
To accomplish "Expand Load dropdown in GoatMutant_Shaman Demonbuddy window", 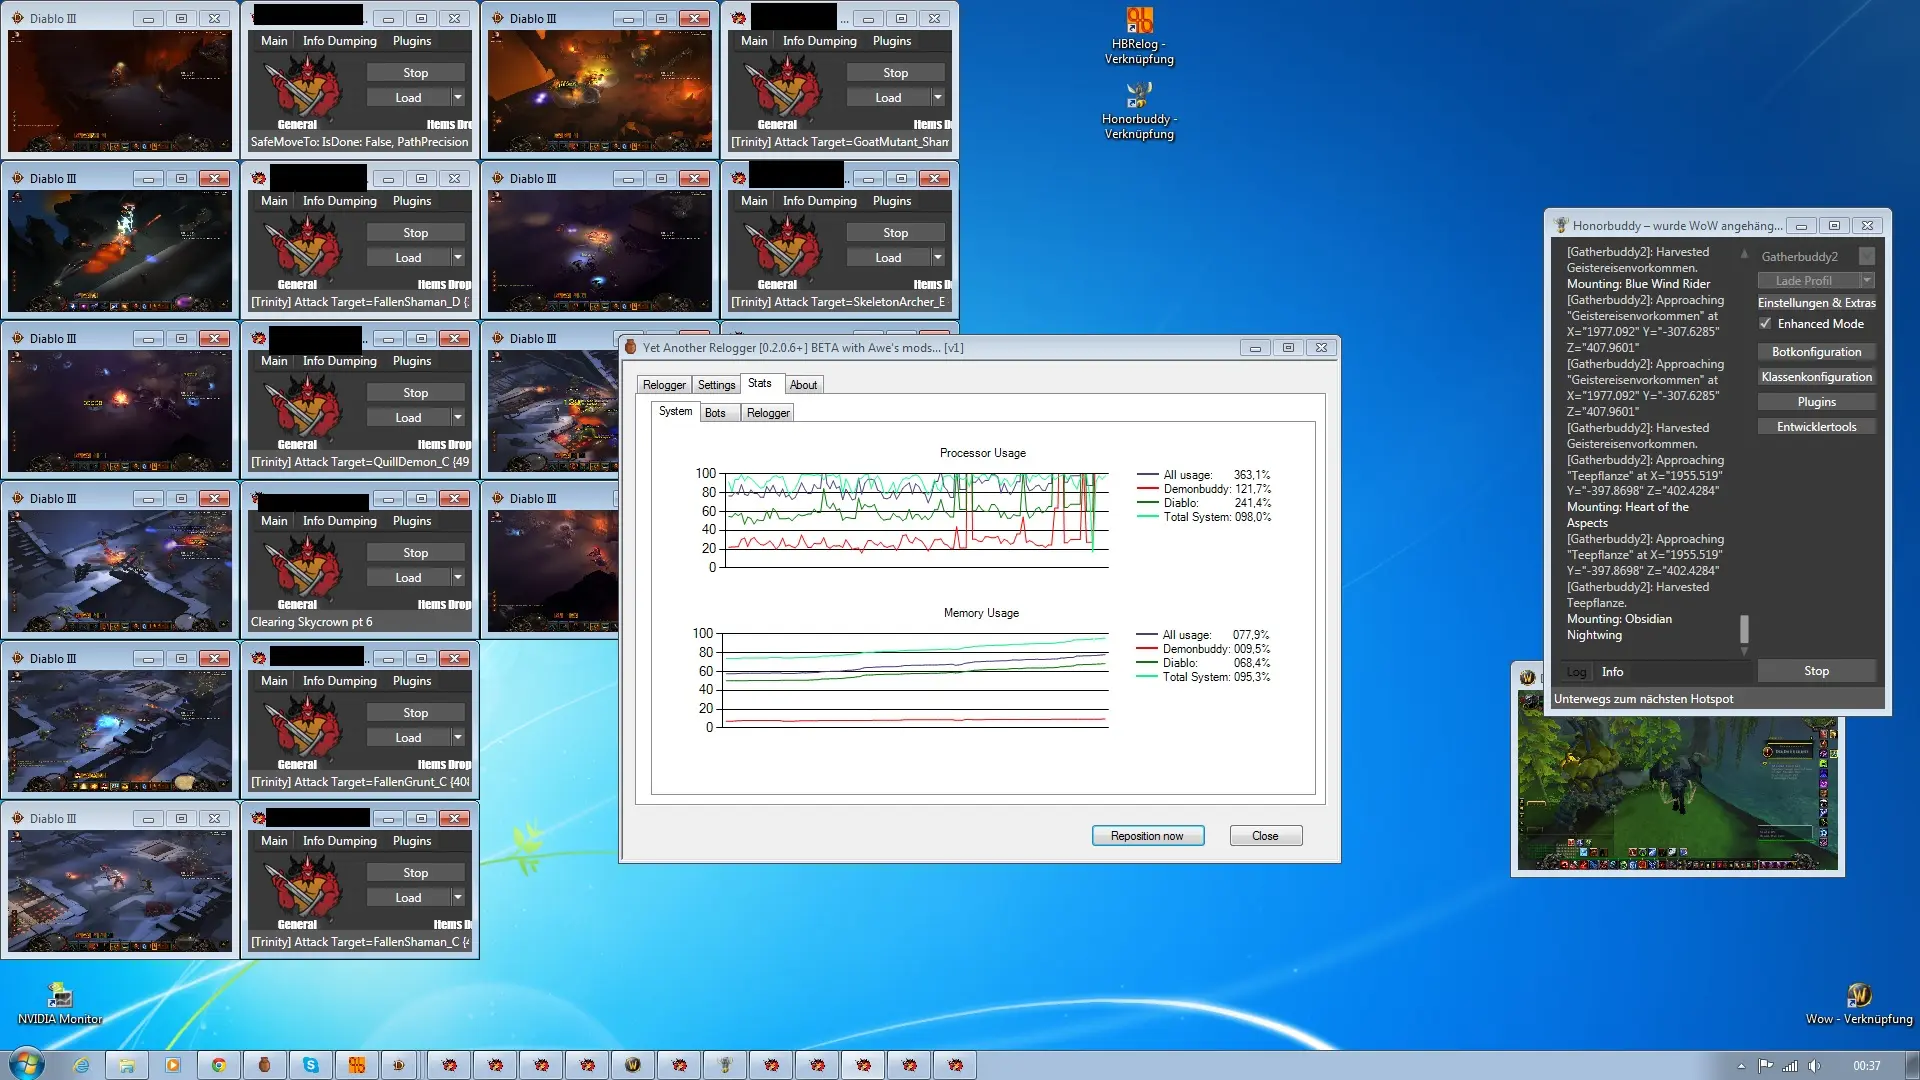I will [938, 97].
